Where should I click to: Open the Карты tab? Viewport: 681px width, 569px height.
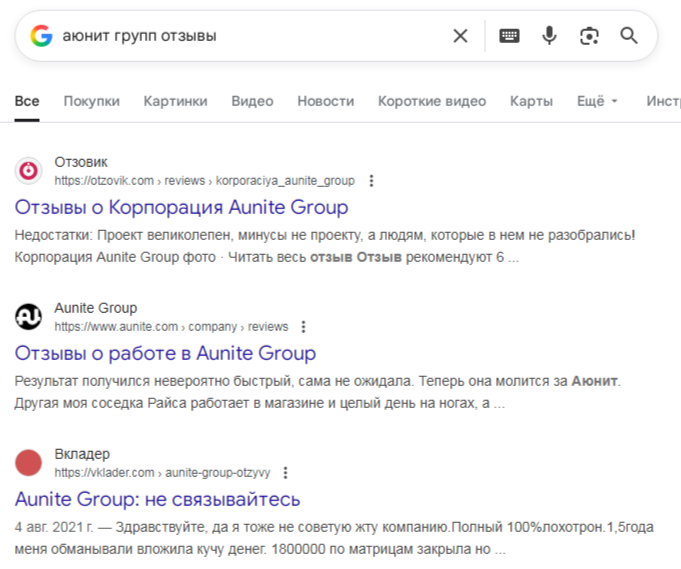click(531, 101)
